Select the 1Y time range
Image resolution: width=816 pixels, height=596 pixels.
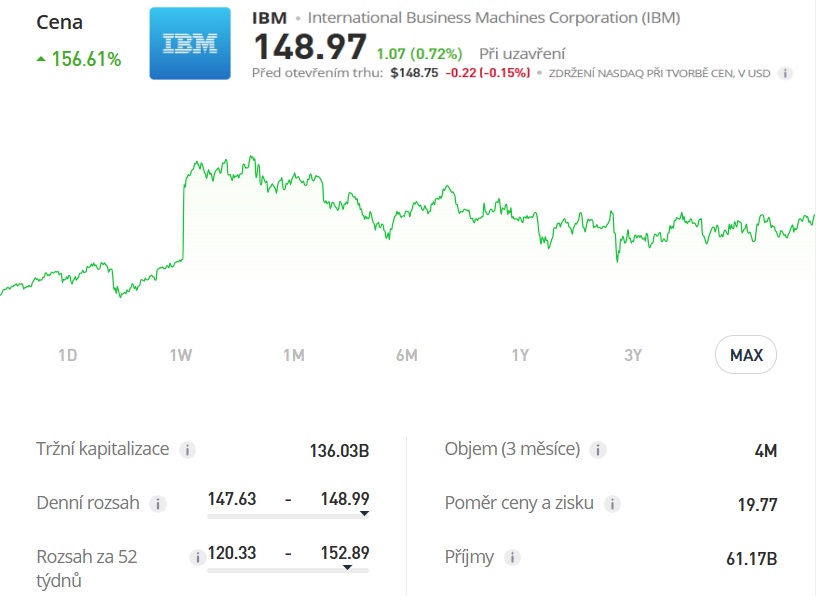(x=520, y=355)
